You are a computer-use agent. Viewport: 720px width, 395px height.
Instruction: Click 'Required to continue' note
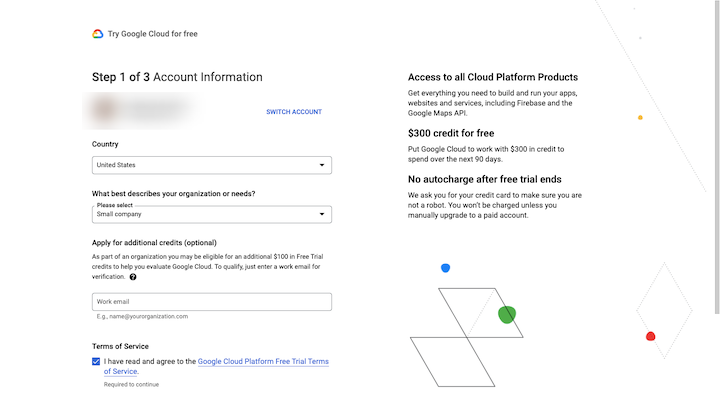(131, 384)
